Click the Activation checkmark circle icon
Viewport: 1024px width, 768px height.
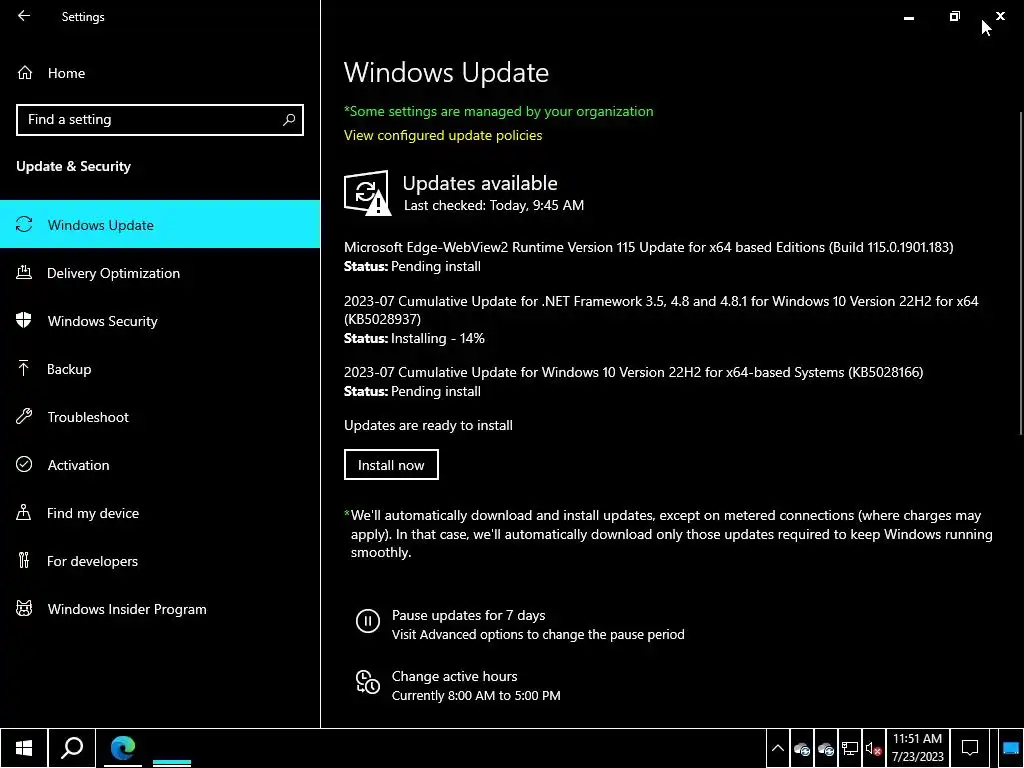24,464
